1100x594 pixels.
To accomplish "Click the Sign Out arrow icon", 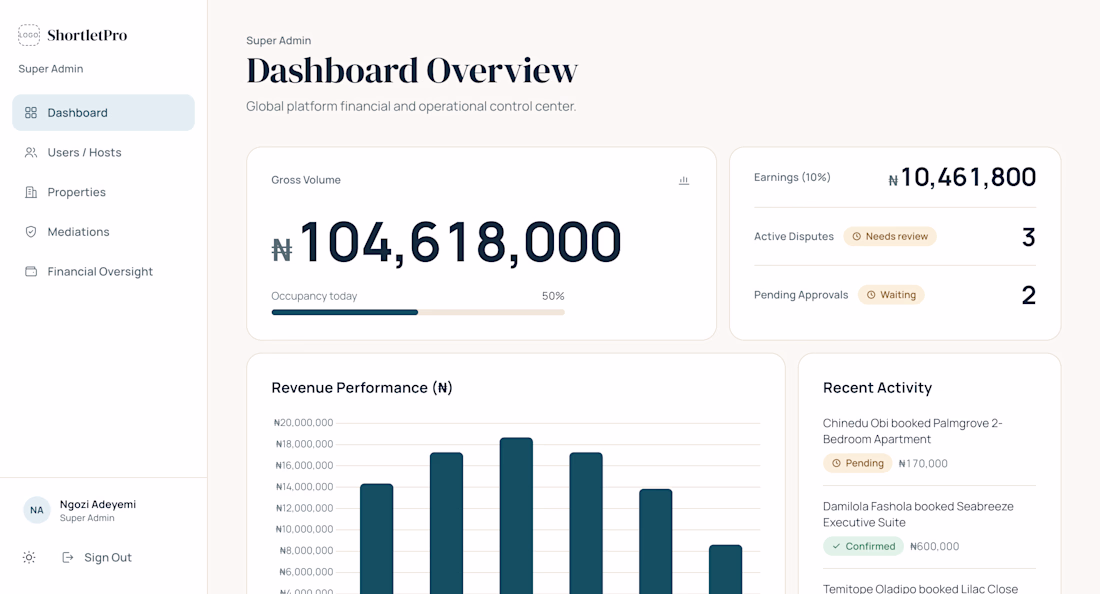I will click(x=68, y=558).
